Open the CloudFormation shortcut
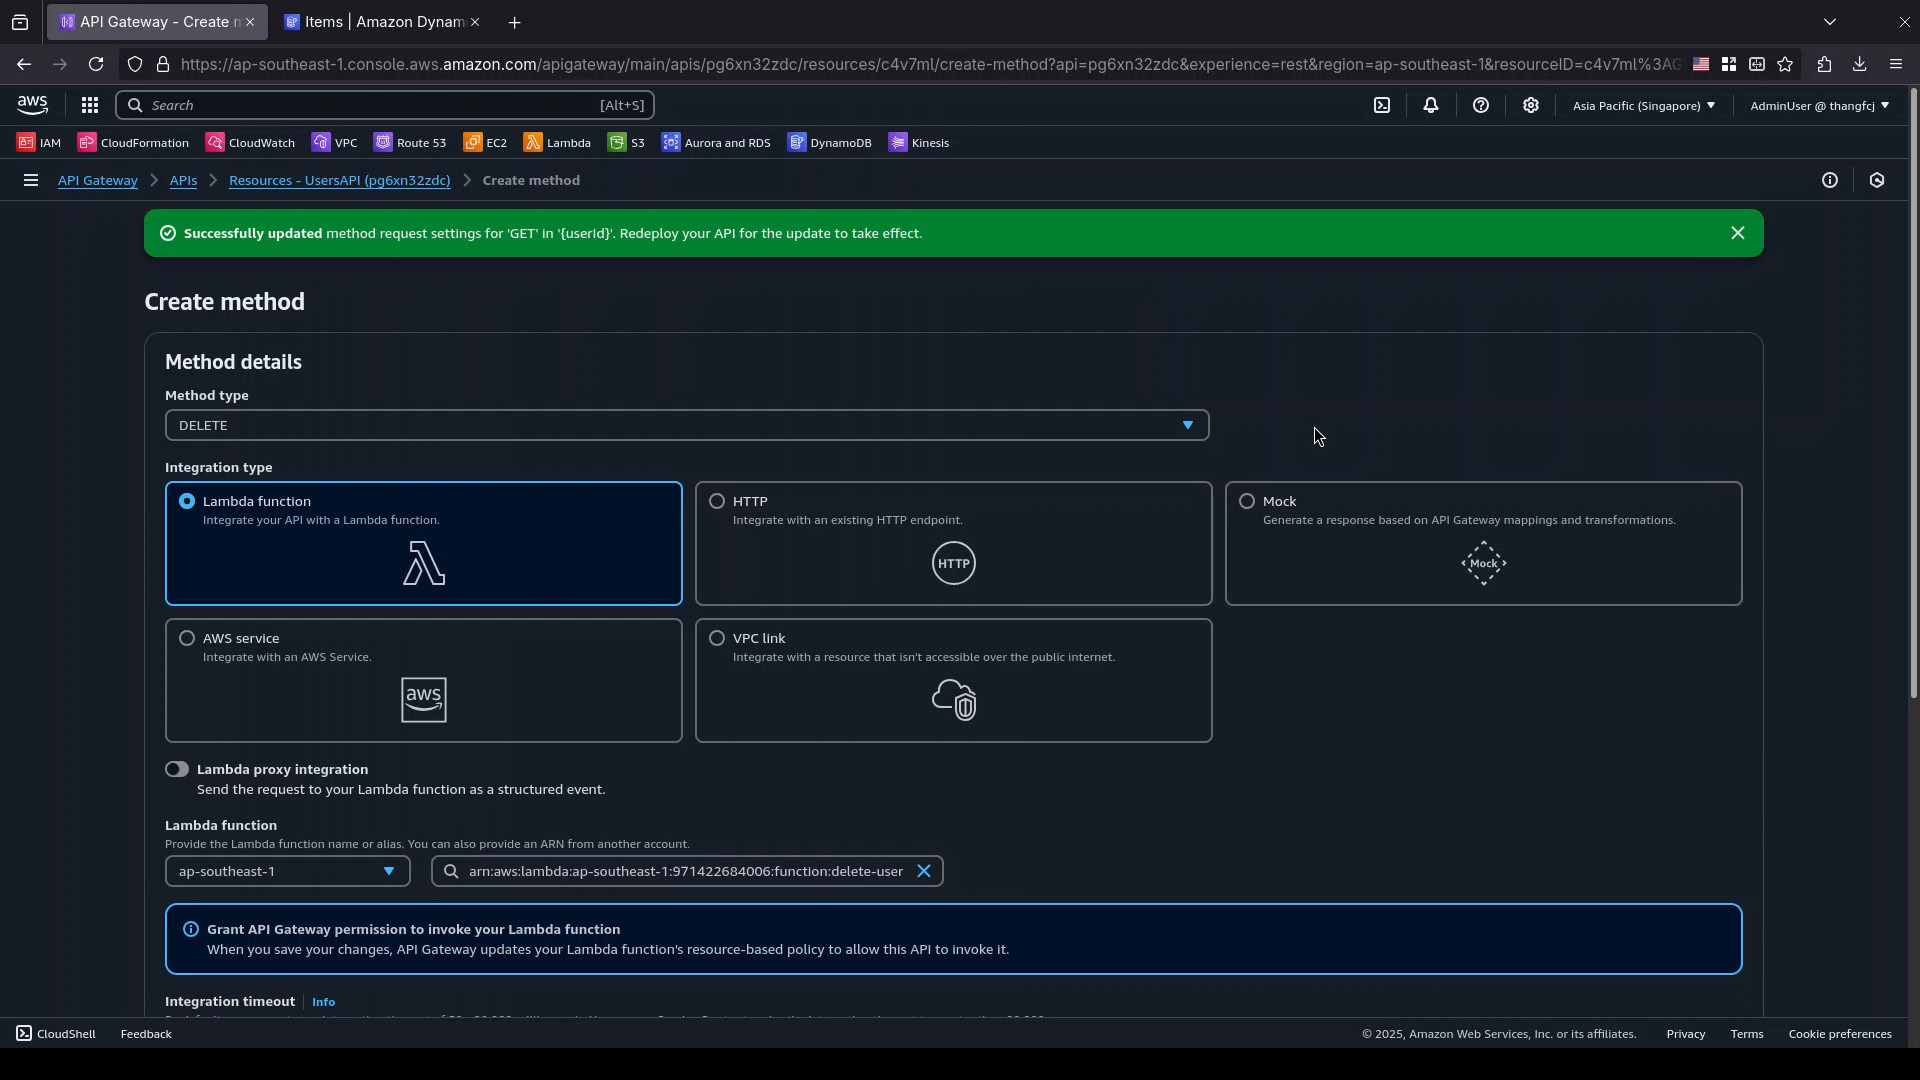This screenshot has width=1920, height=1080. click(133, 143)
